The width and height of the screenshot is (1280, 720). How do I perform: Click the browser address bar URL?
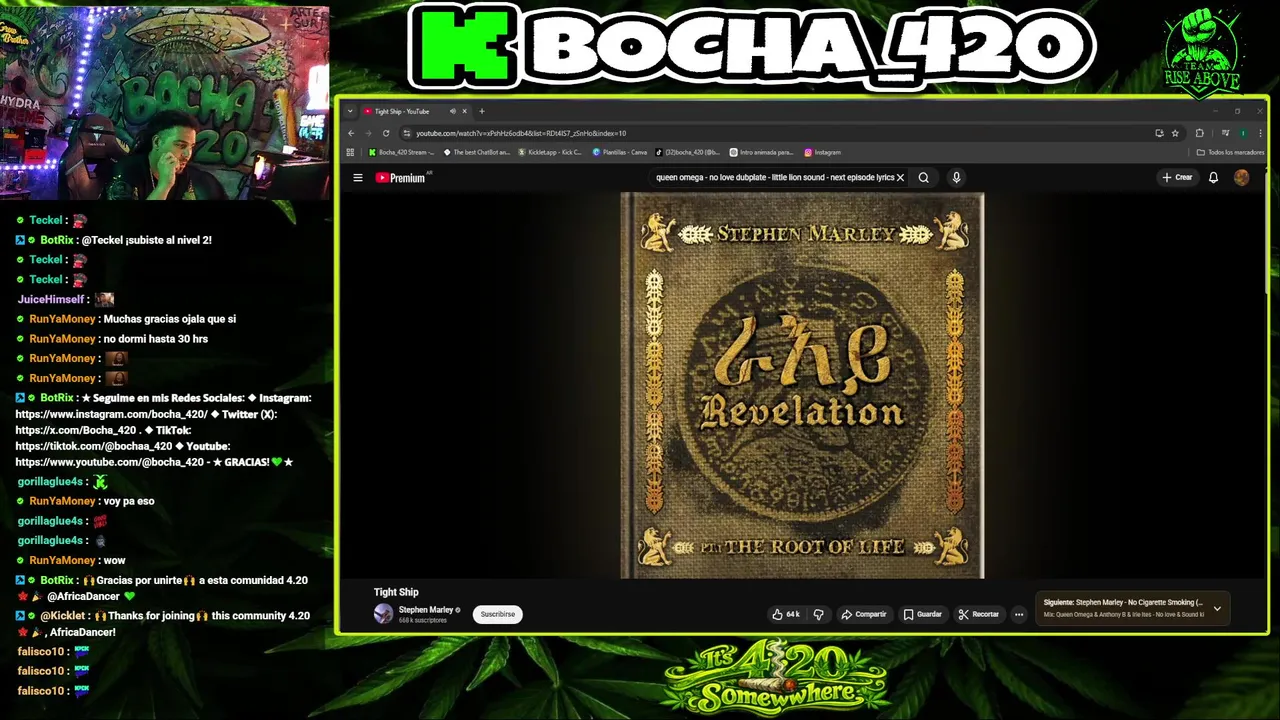[521, 133]
